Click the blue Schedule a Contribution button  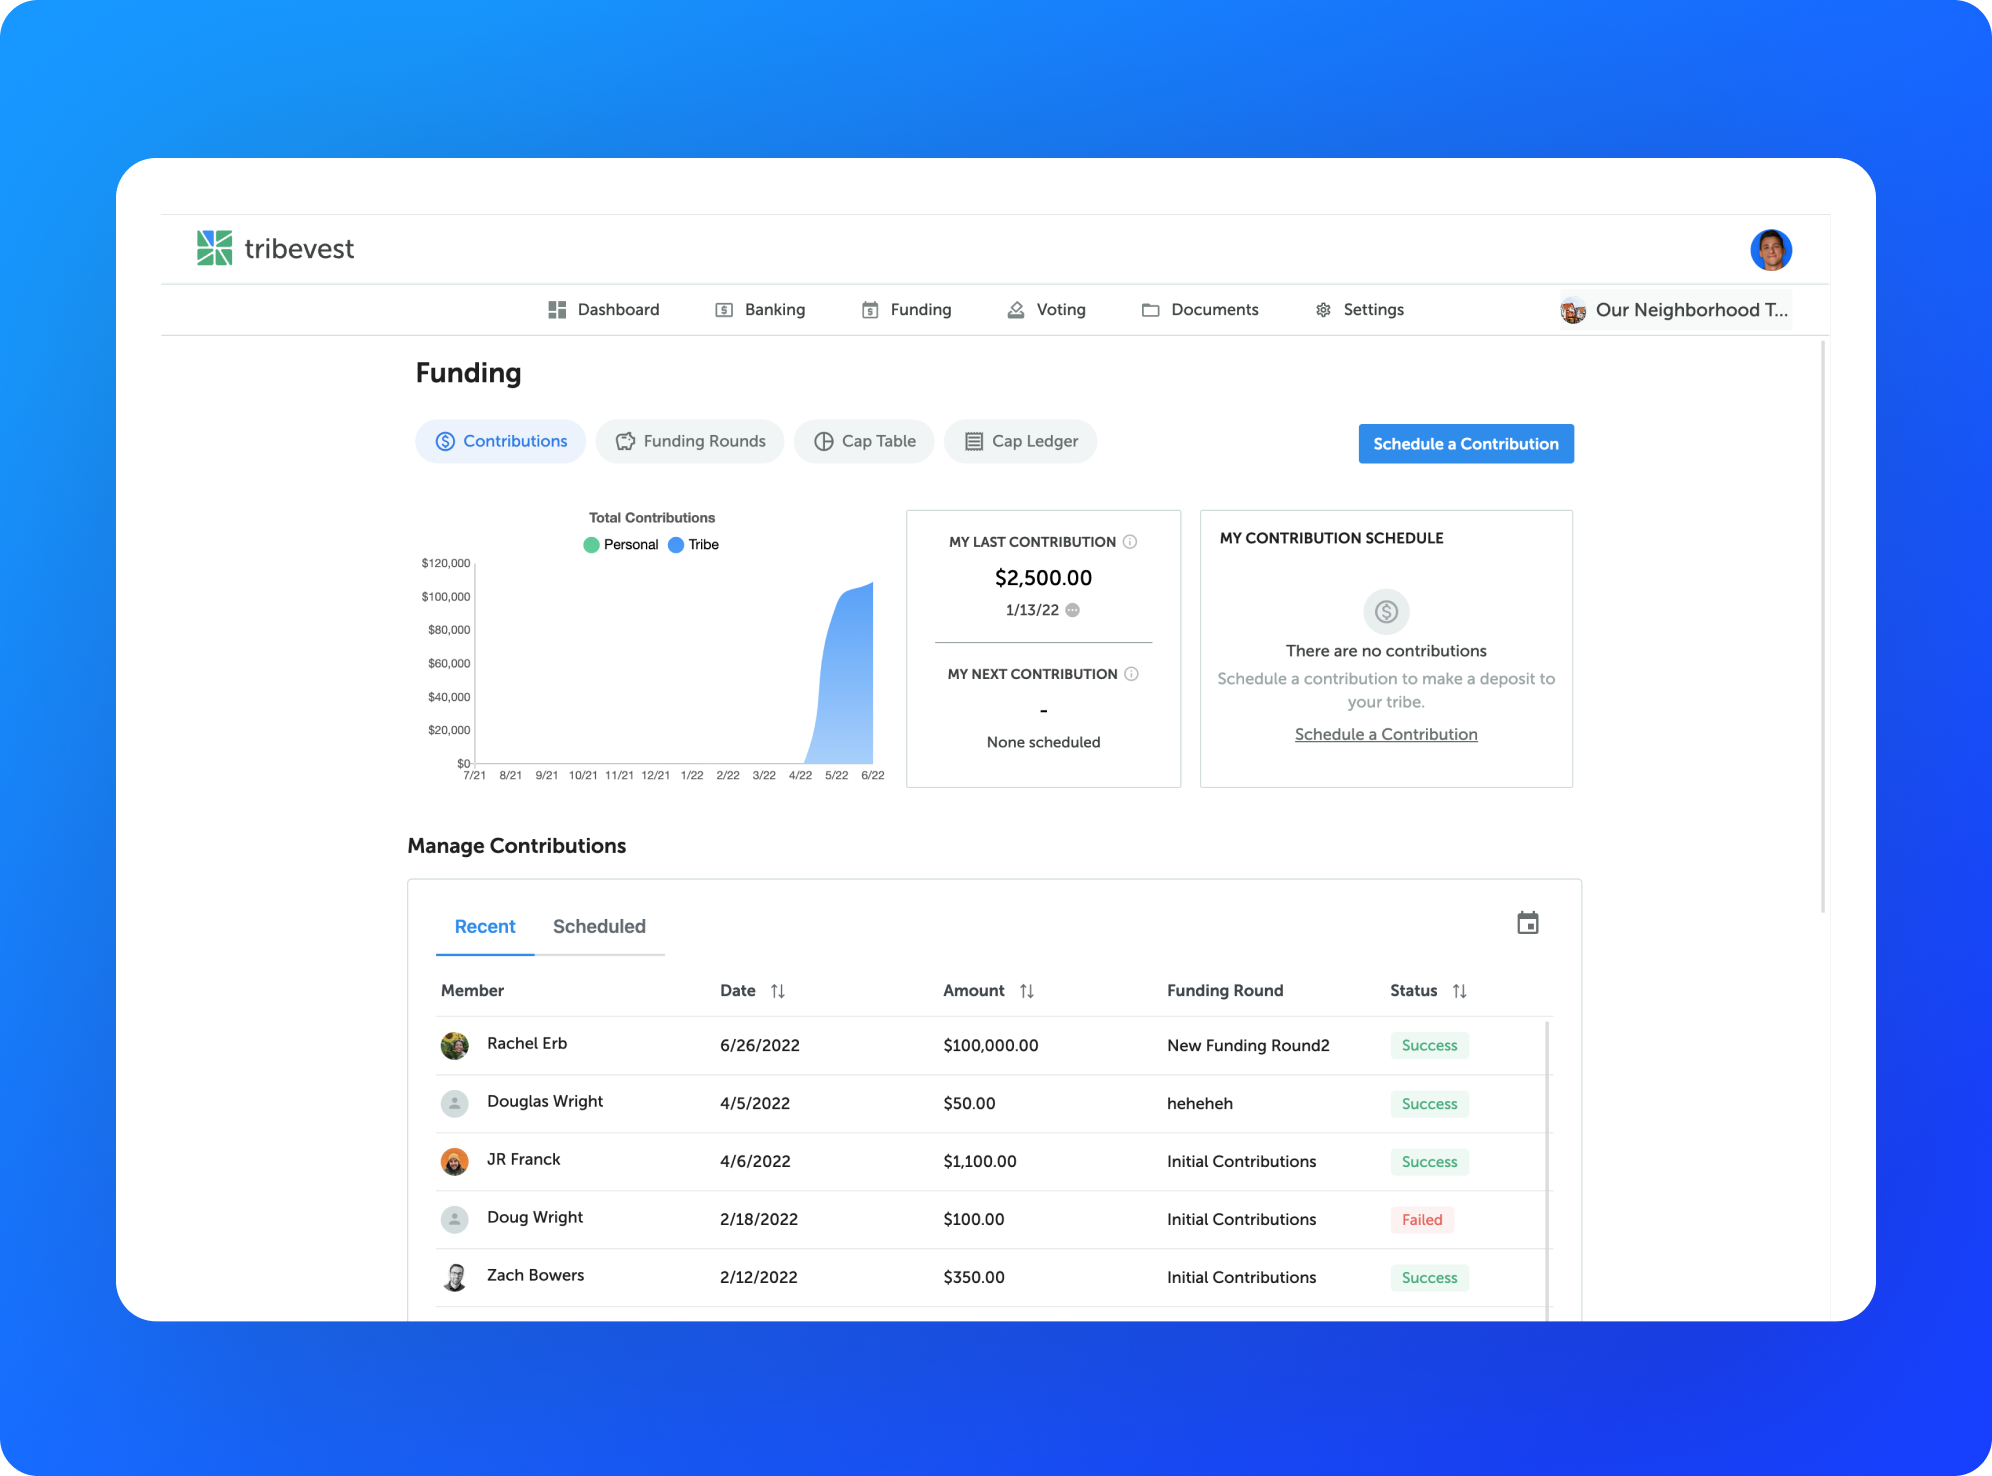coord(1466,444)
